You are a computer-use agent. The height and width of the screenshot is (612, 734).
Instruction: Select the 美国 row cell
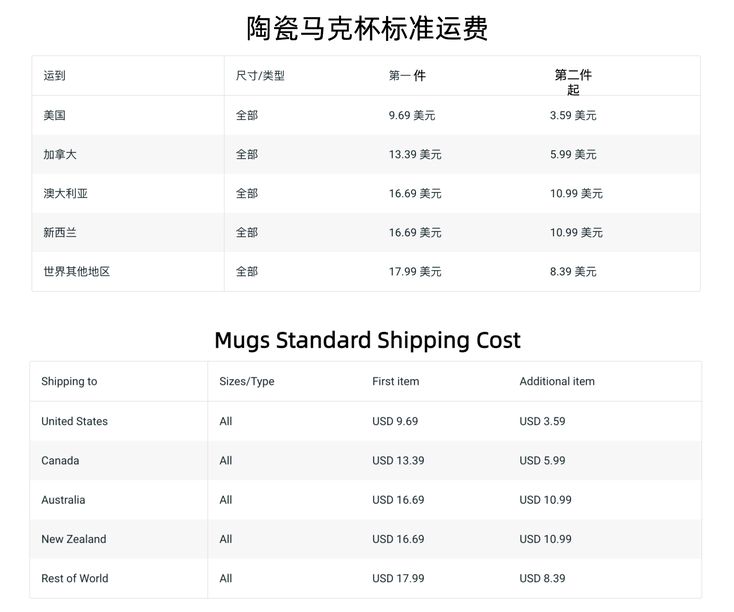tap(54, 115)
